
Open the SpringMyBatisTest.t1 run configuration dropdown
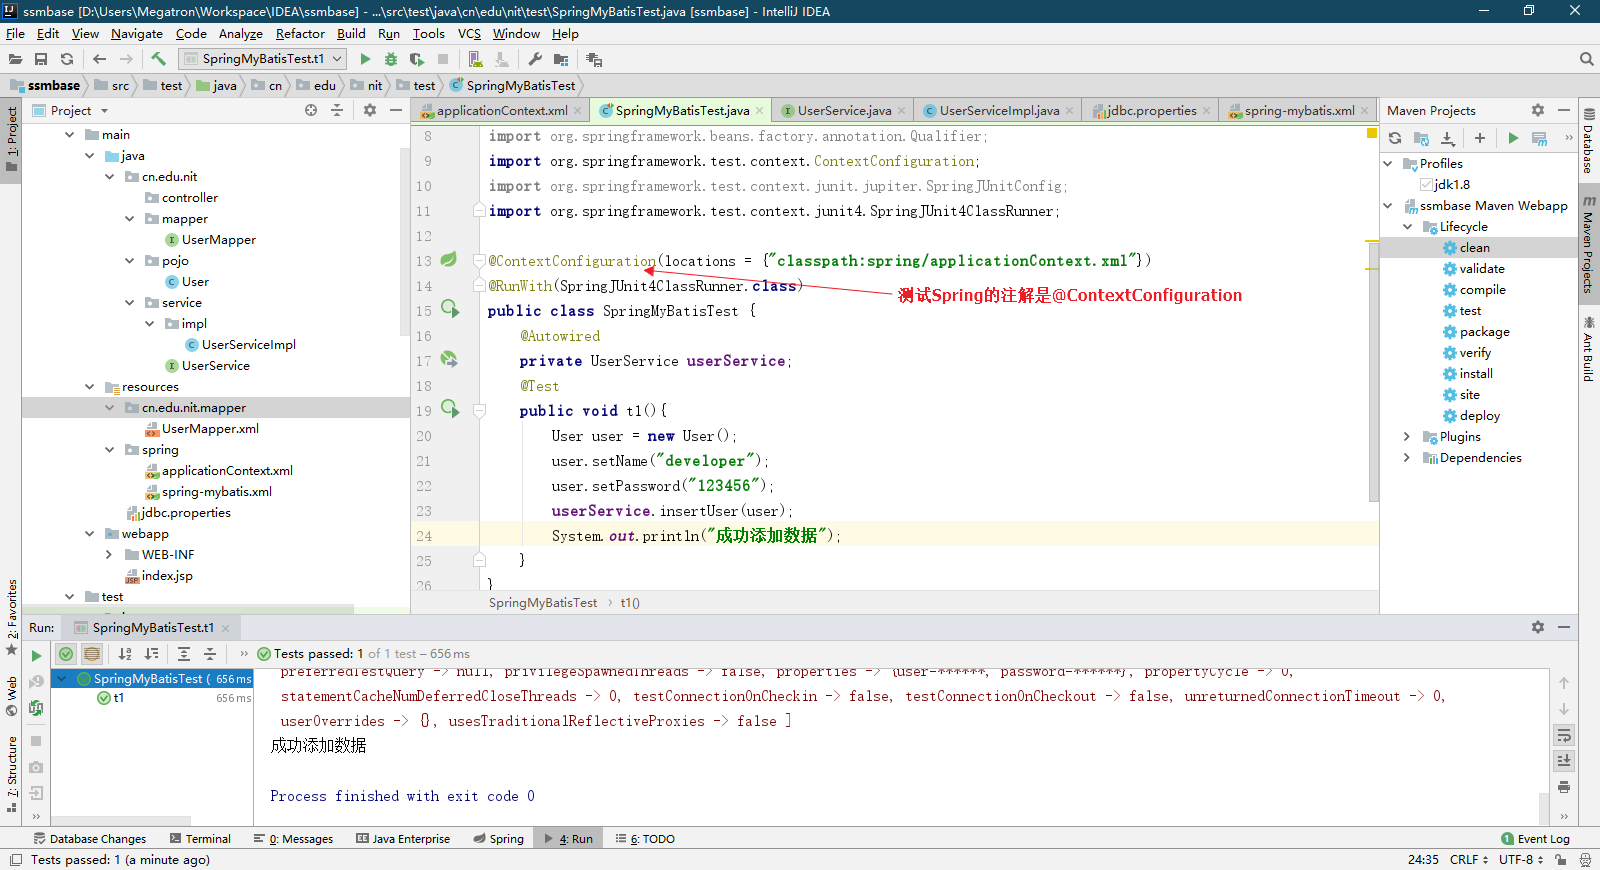[262, 59]
